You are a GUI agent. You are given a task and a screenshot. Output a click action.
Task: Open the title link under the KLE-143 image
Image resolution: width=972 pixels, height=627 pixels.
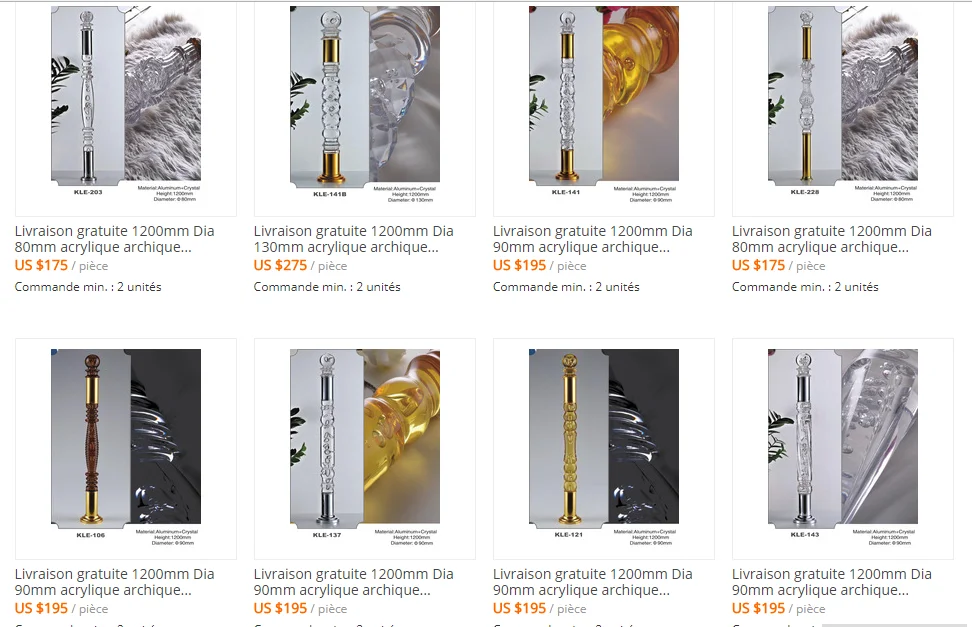[831, 582]
